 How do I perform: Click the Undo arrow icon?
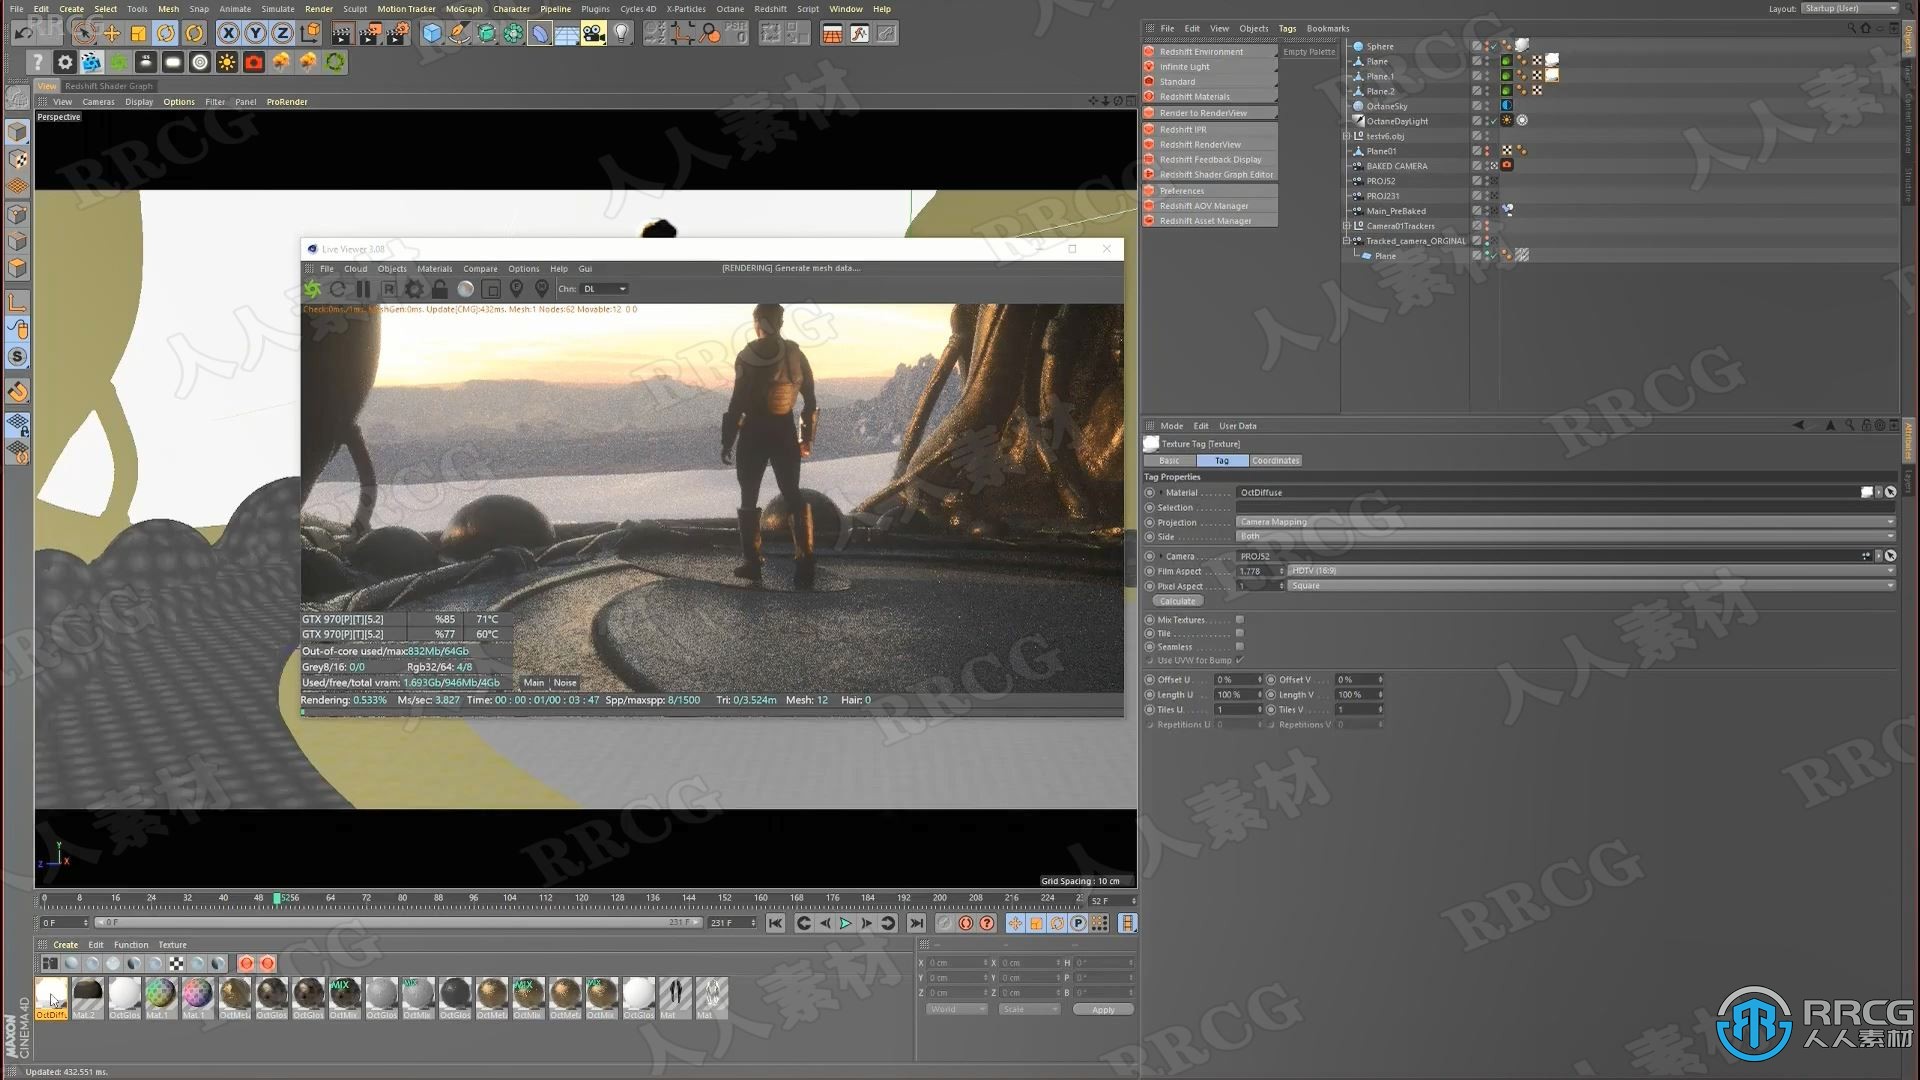(x=22, y=33)
